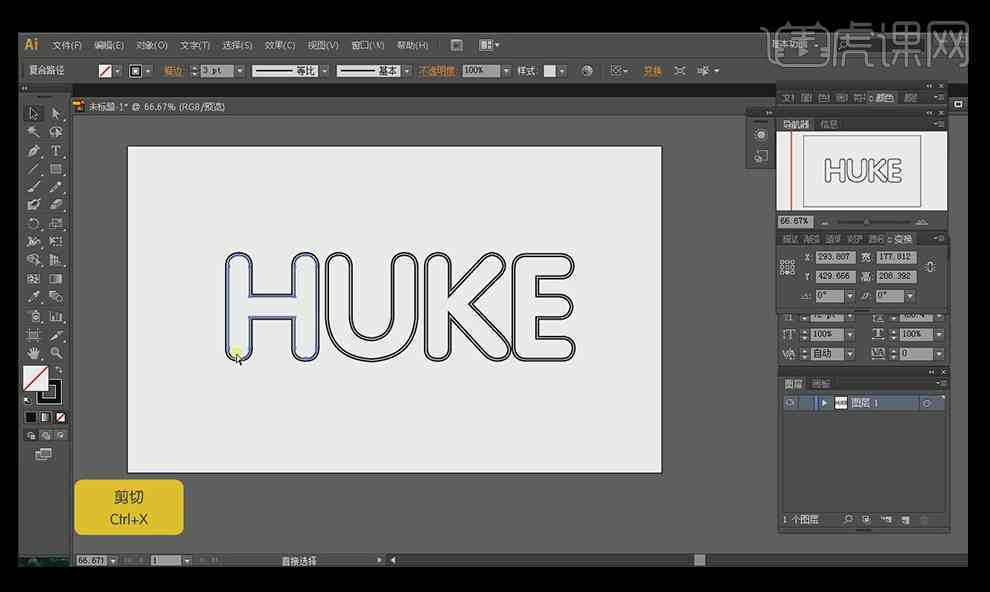Swap fill and stroke colors
This screenshot has width=990, height=592.
pyautogui.click(x=59, y=370)
